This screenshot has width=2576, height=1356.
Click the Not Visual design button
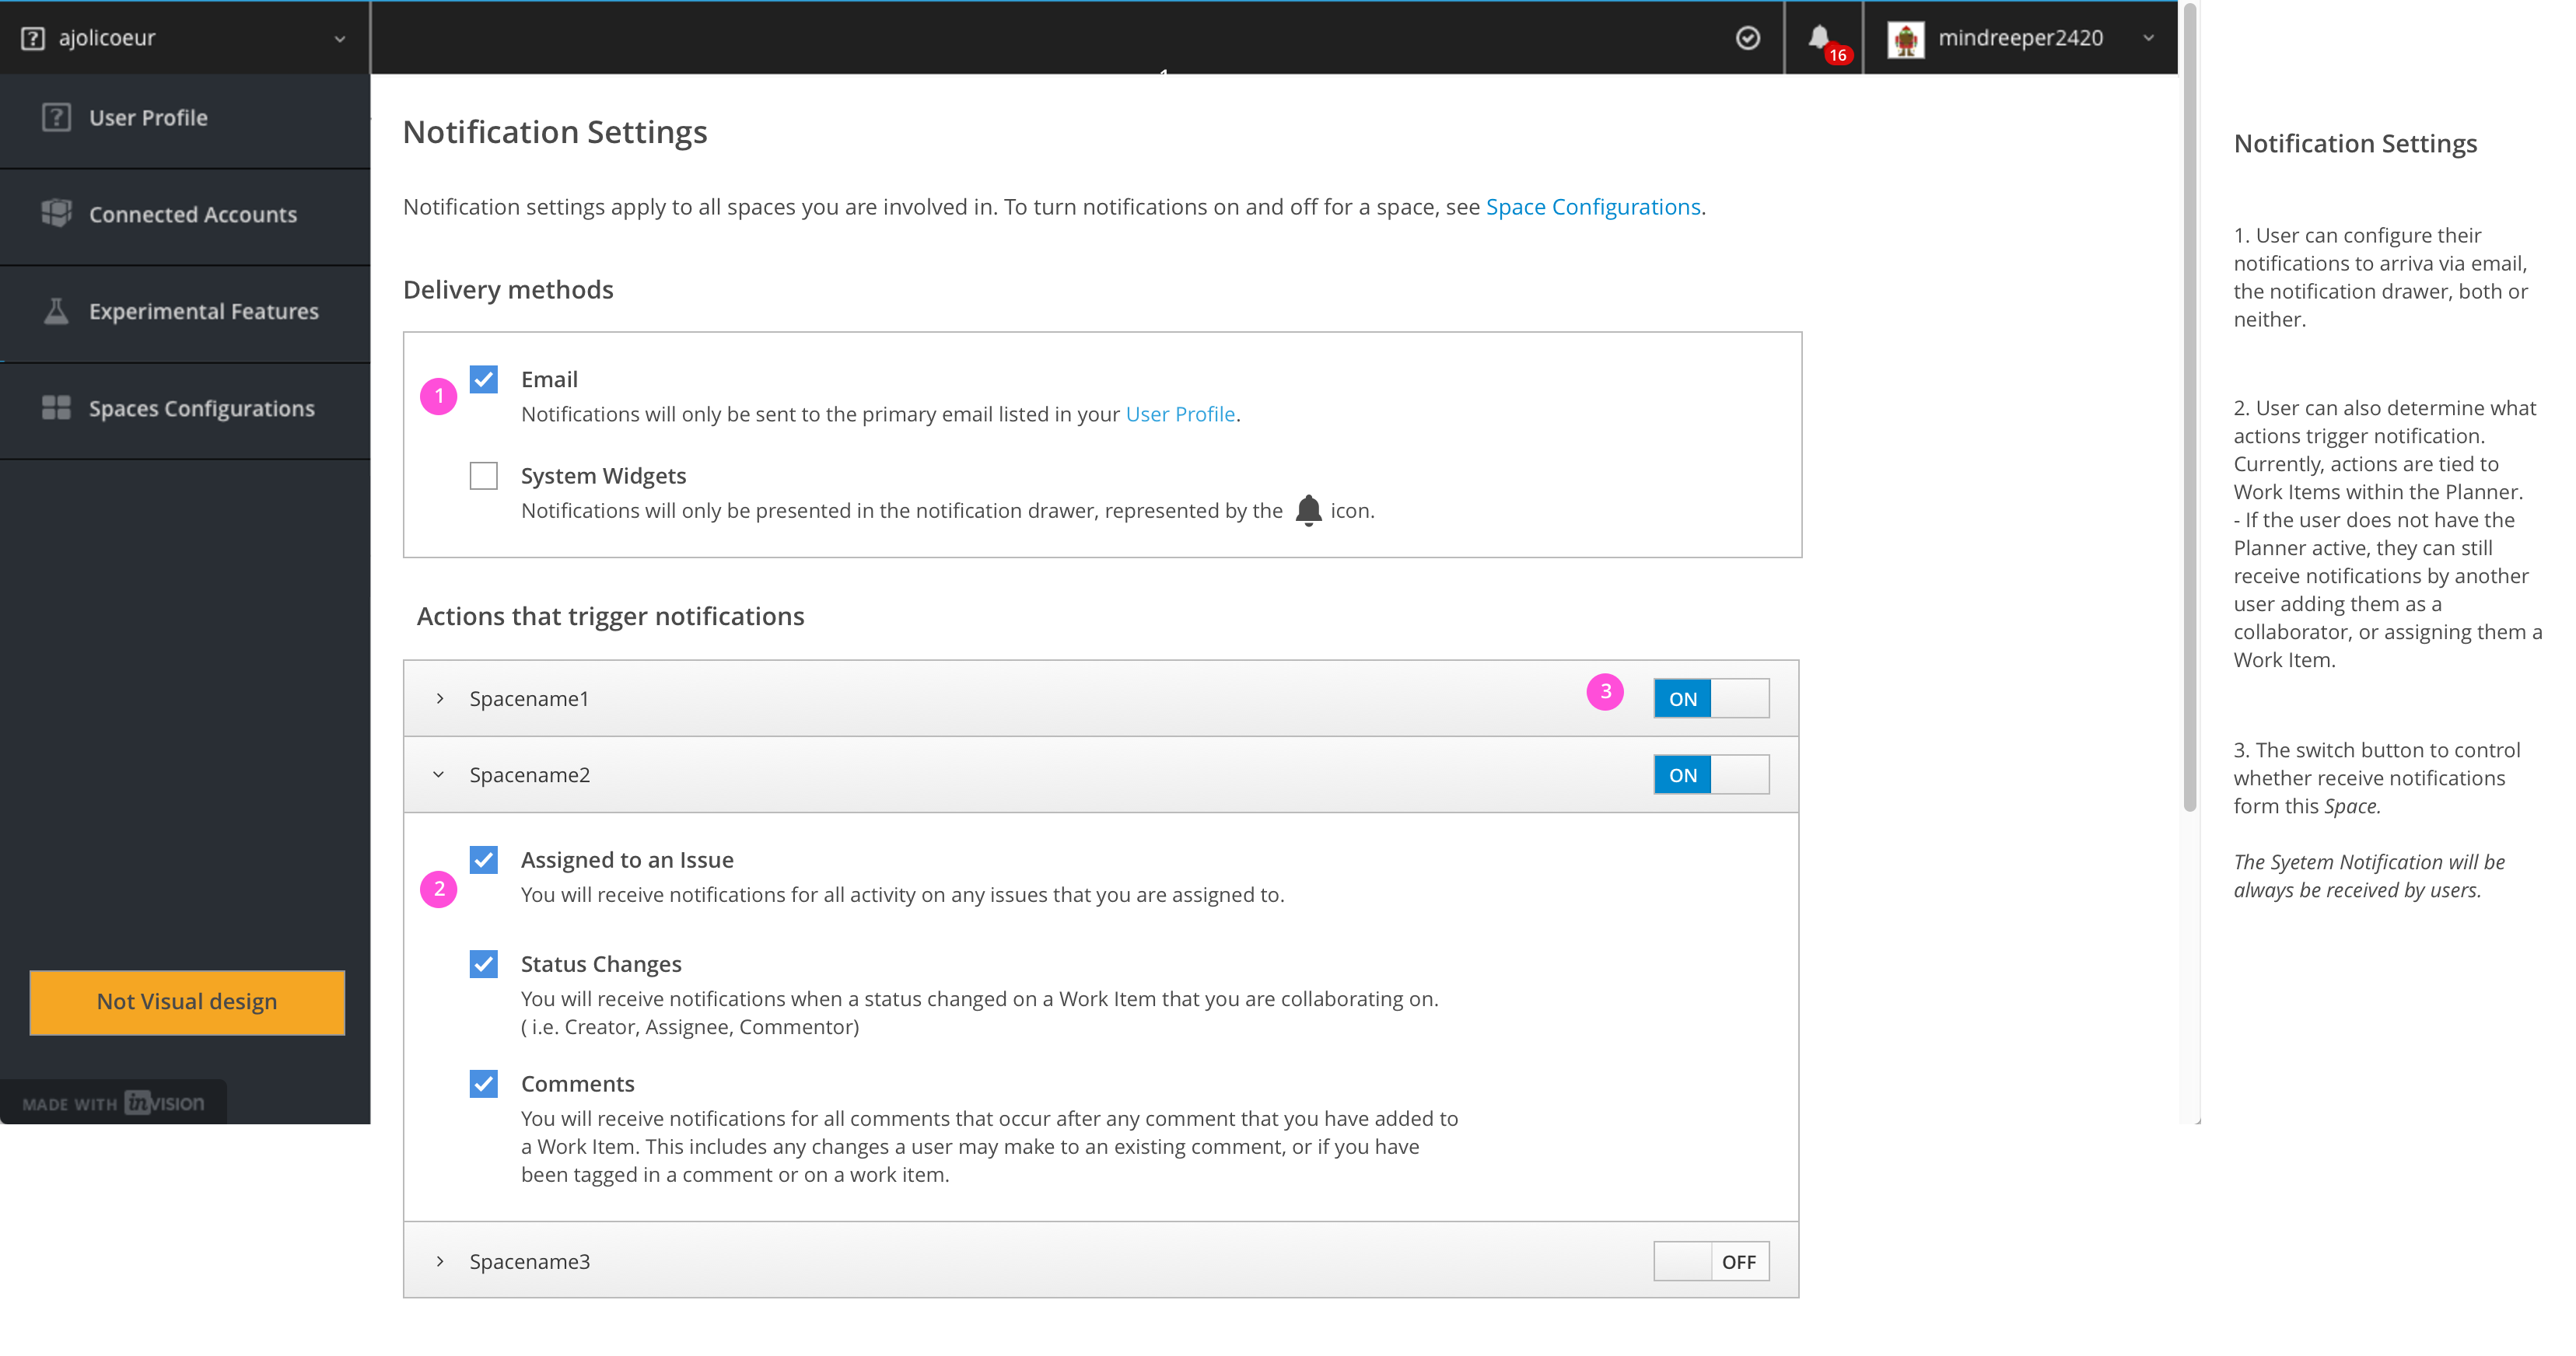pyautogui.click(x=186, y=1001)
